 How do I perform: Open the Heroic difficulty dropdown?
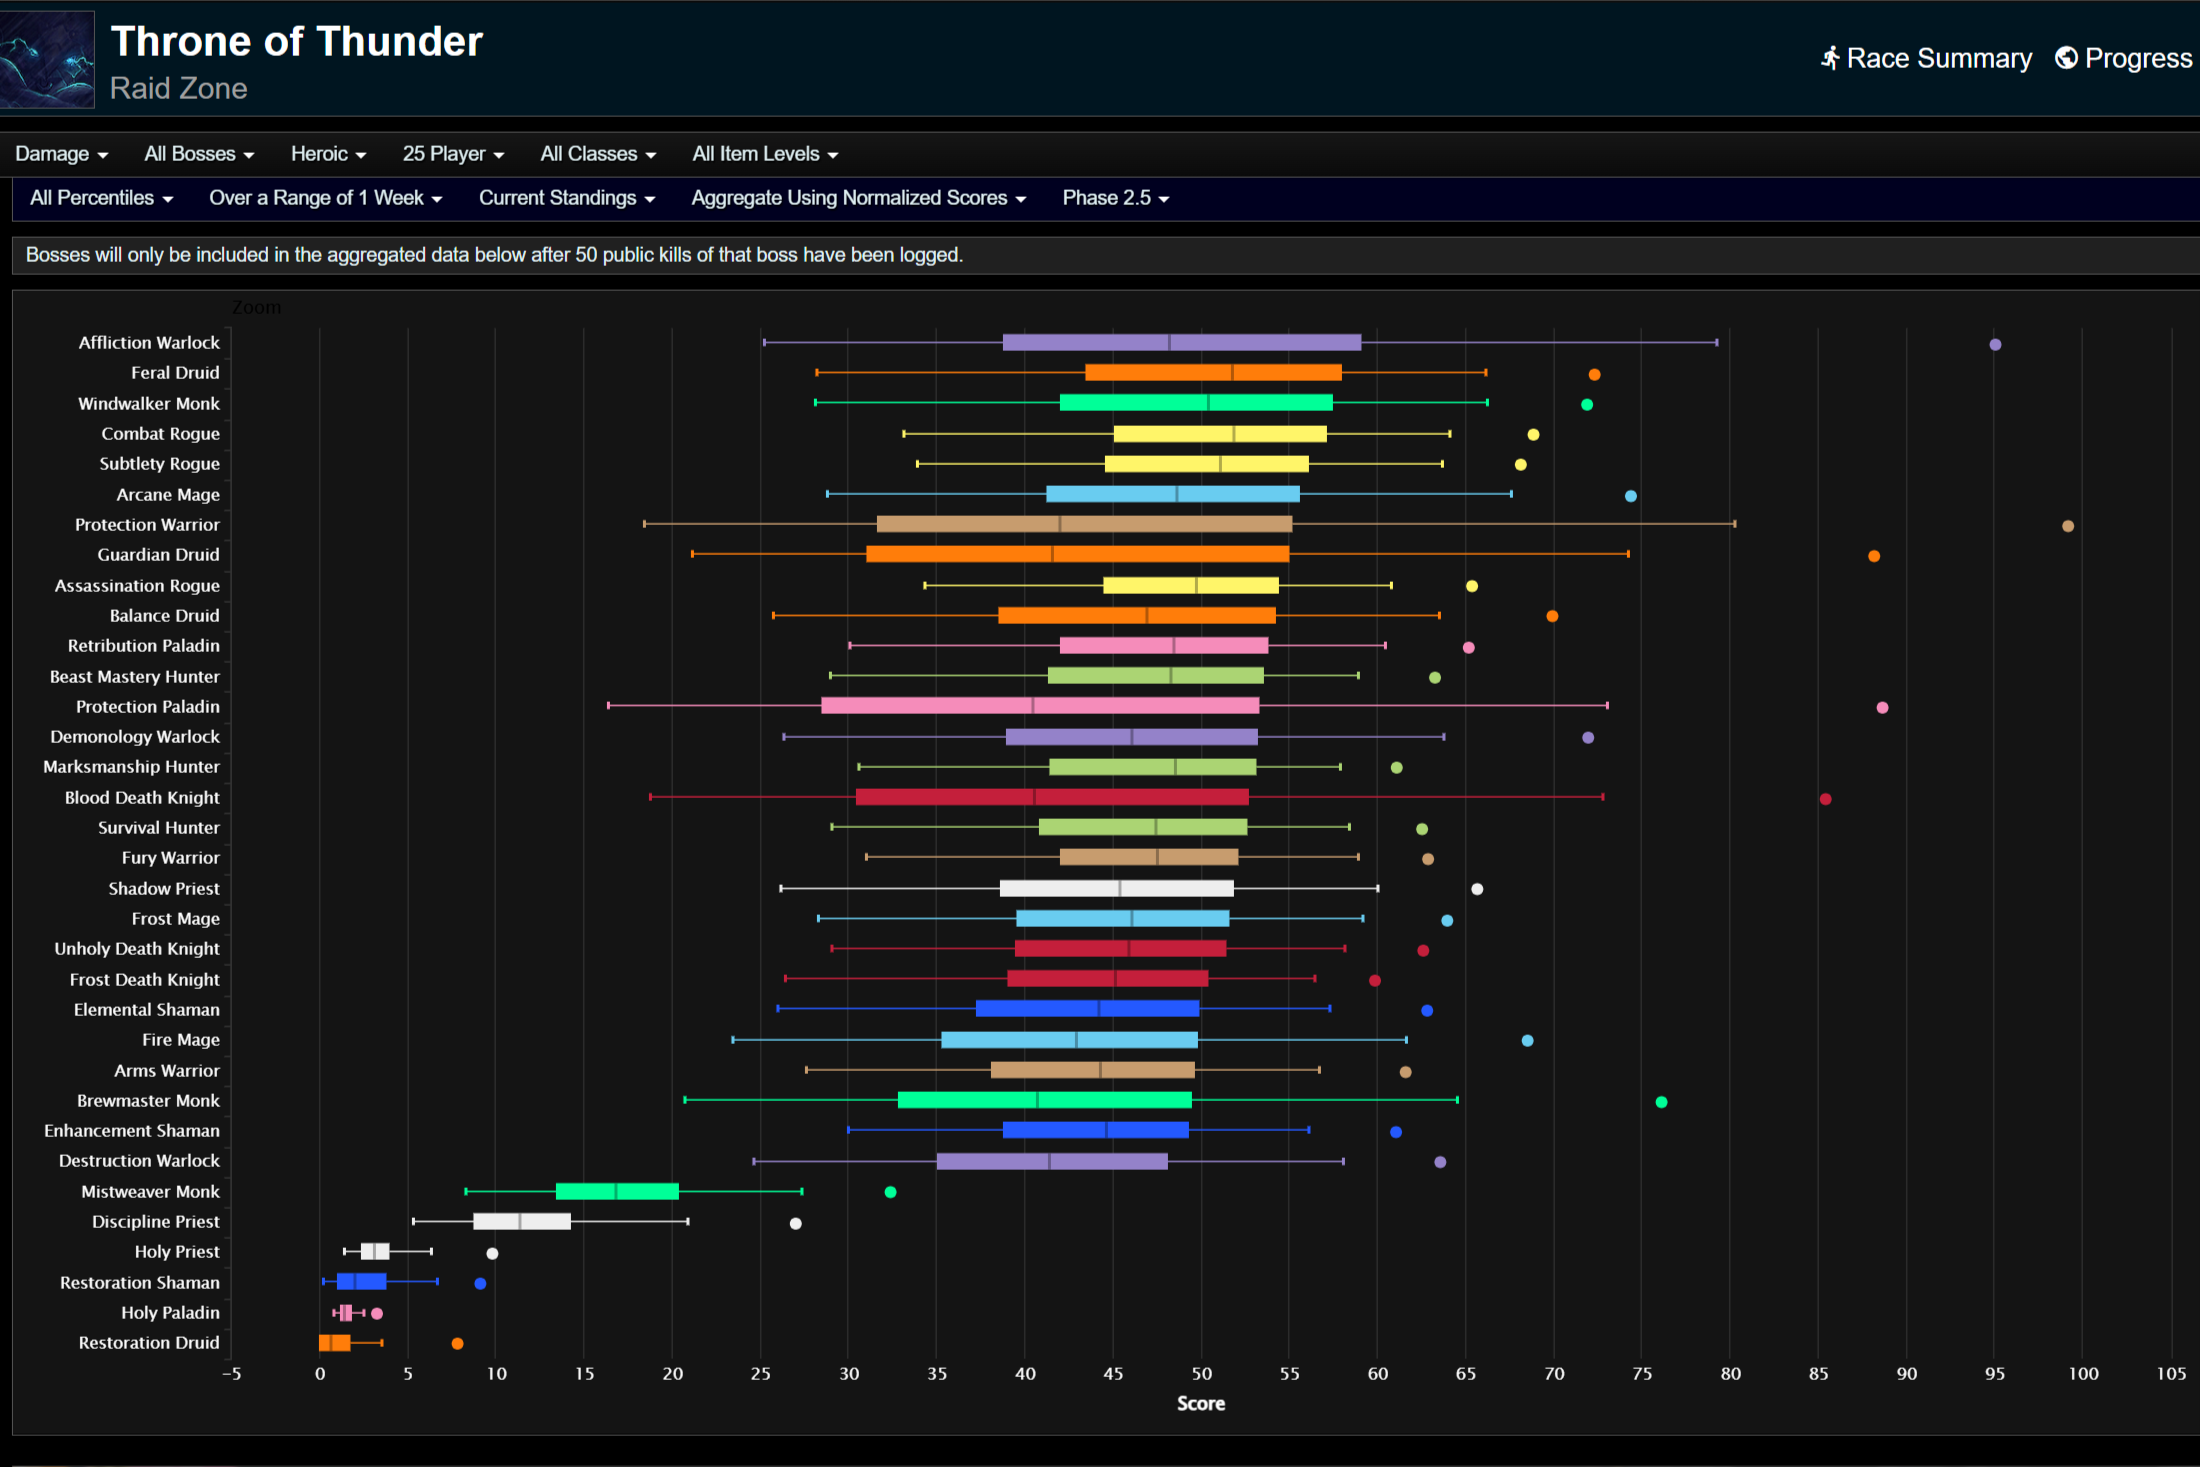point(328,154)
